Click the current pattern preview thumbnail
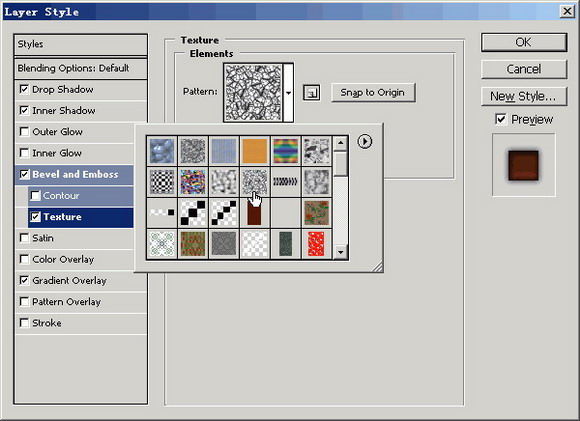Viewport: 580px width, 421px height. (253, 92)
